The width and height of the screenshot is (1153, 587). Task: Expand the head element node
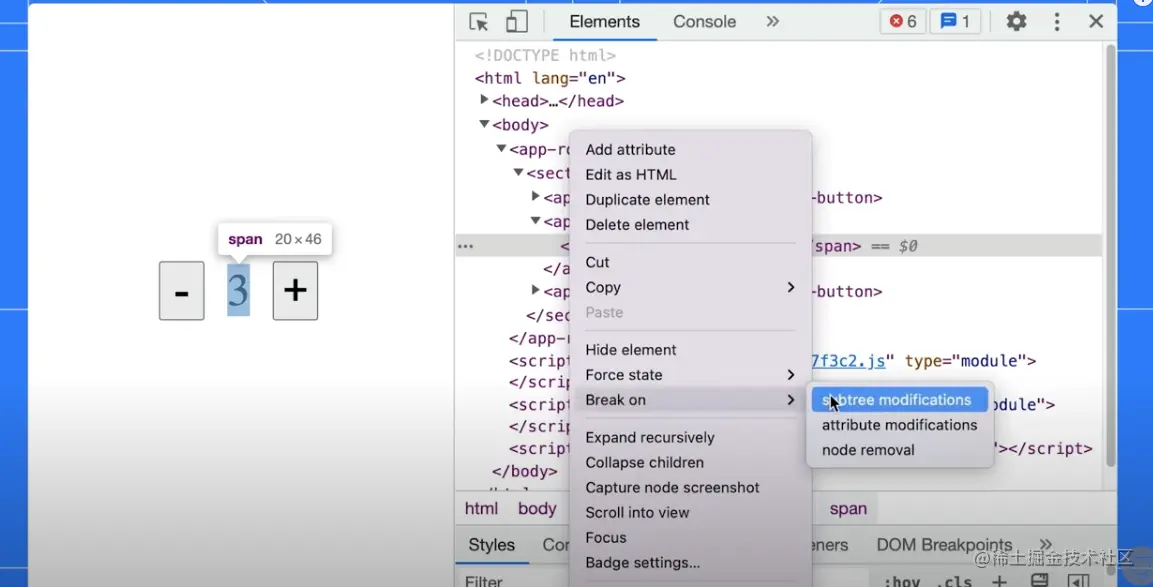coord(484,99)
